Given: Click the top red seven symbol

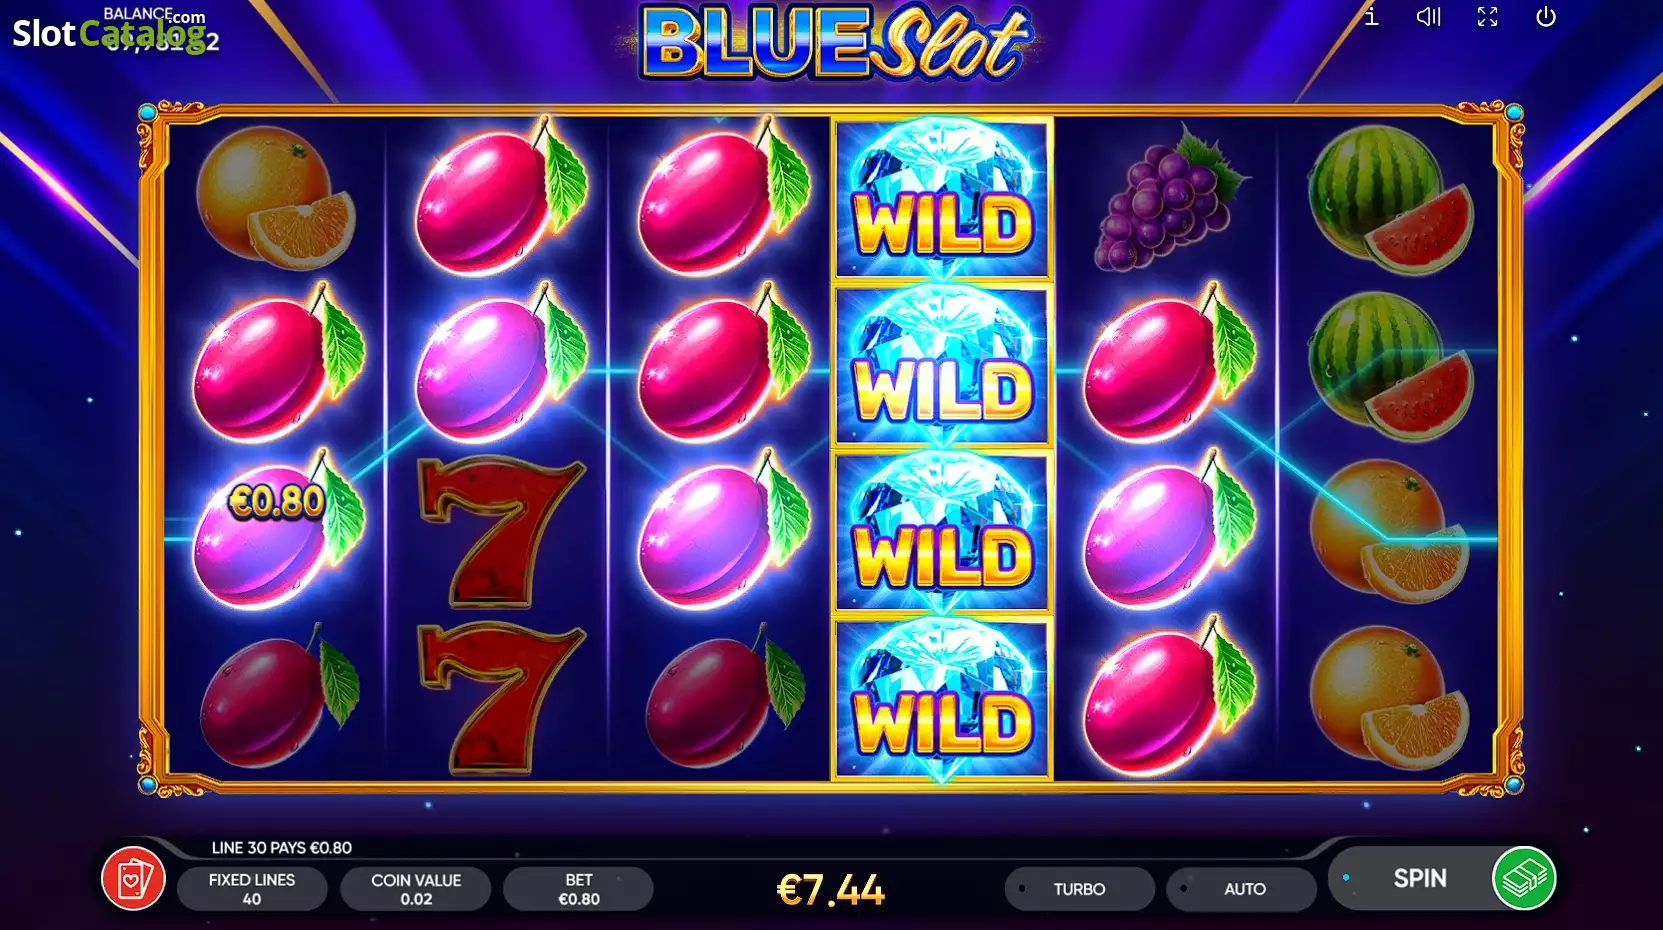Looking at the screenshot, I should coord(500,532).
